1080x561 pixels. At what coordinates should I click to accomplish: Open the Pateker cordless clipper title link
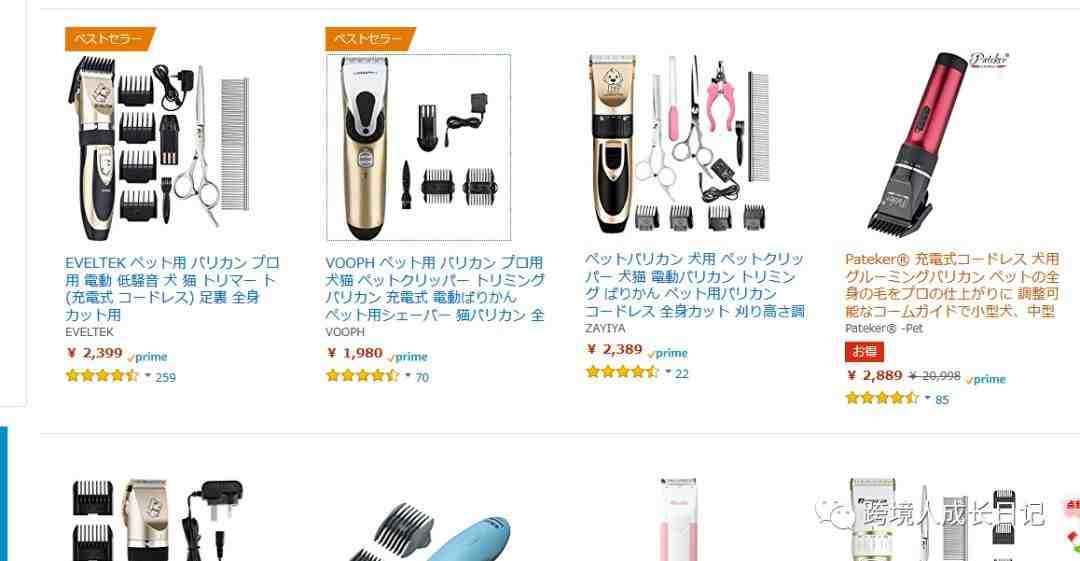pyautogui.click(x=952, y=285)
